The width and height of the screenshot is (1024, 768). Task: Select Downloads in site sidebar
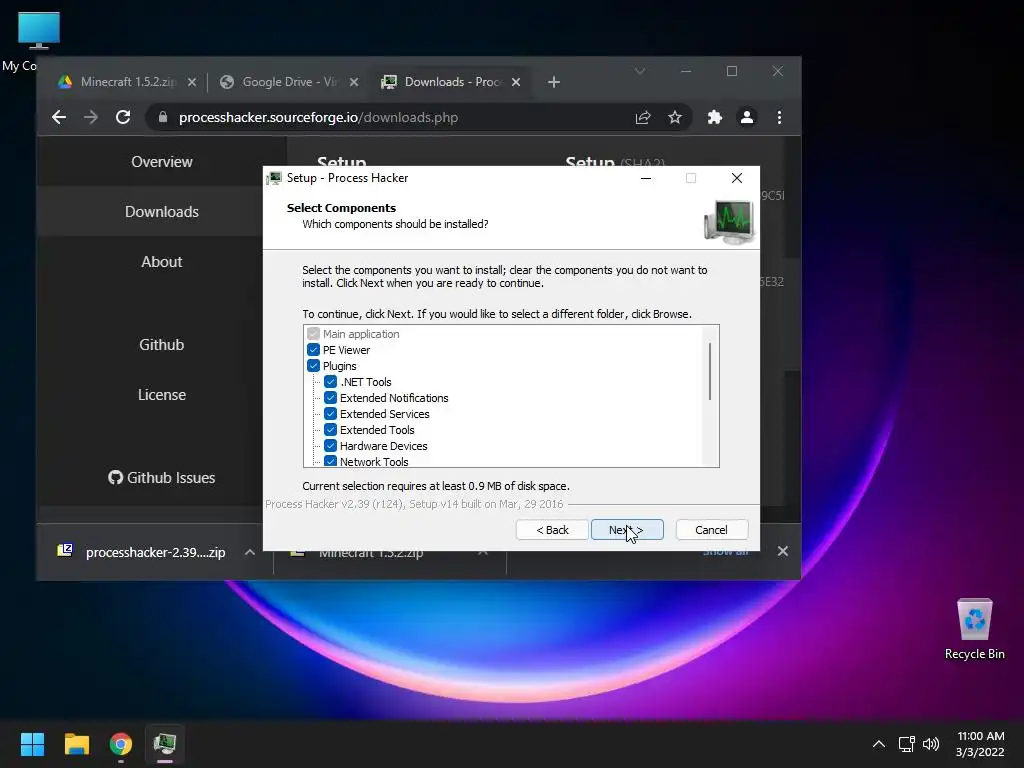coord(162,212)
